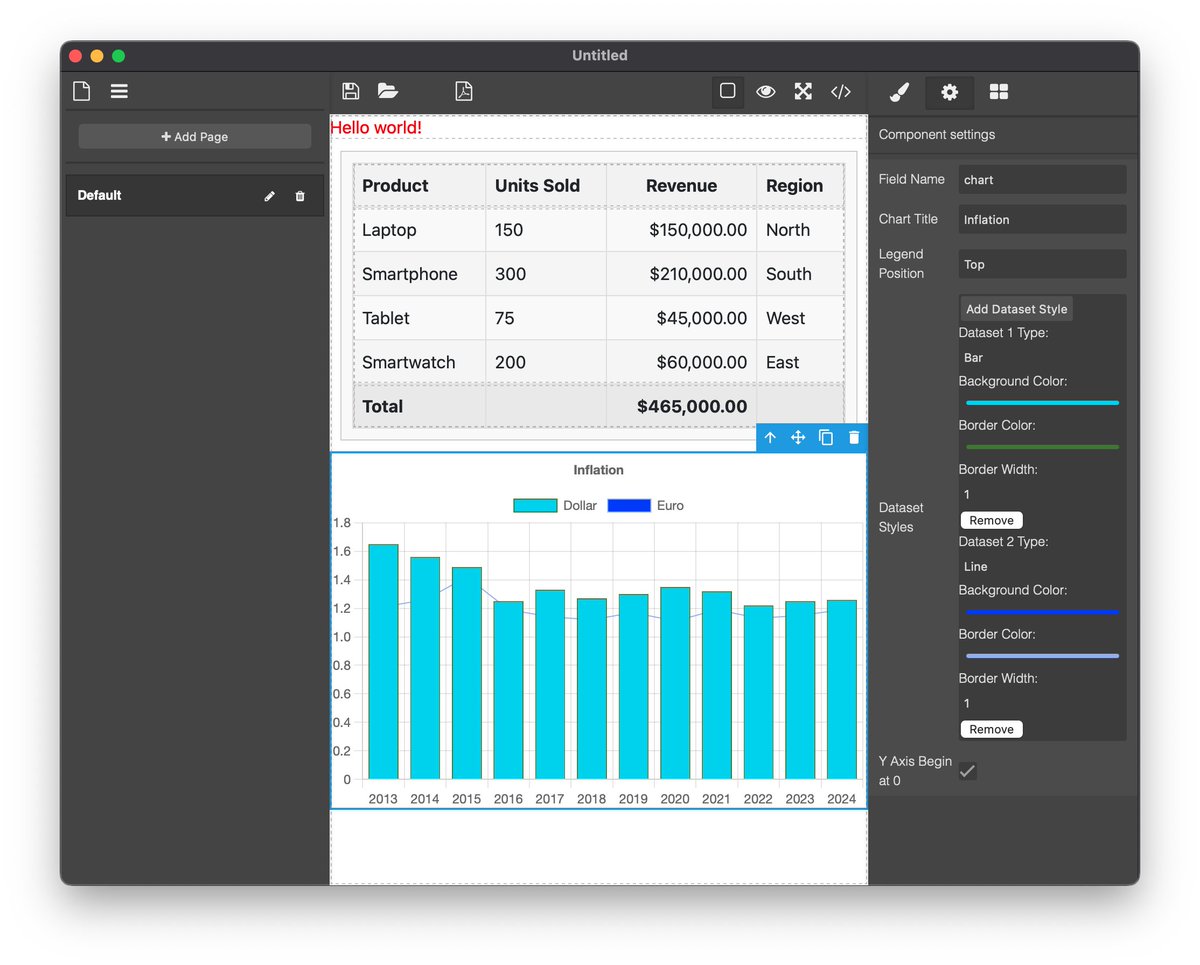Click the Total row label
Image resolution: width=1200 pixels, height=965 pixels.
coord(382,406)
